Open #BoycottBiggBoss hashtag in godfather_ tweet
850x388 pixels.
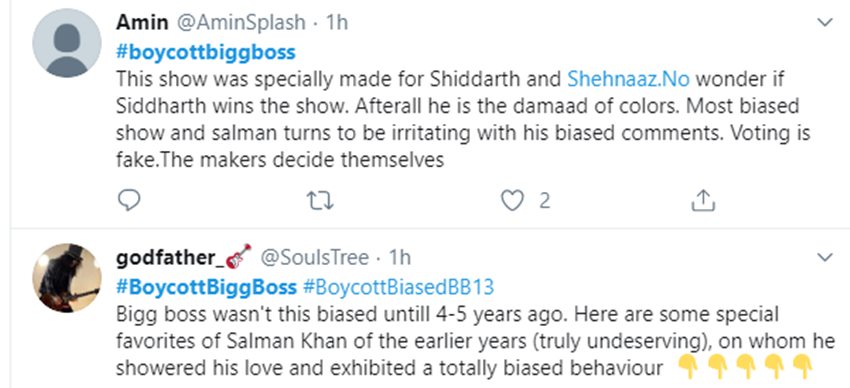coord(207,287)
